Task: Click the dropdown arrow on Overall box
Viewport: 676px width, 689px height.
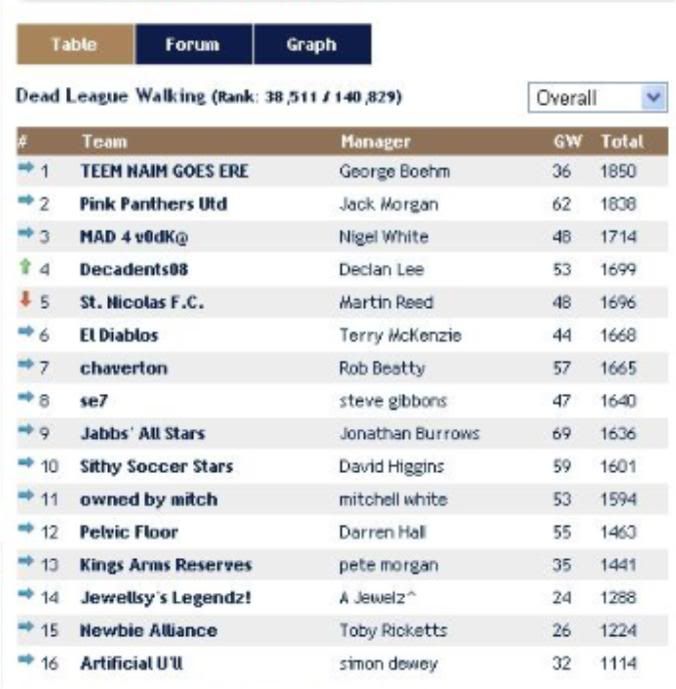Action: [654, 98]
